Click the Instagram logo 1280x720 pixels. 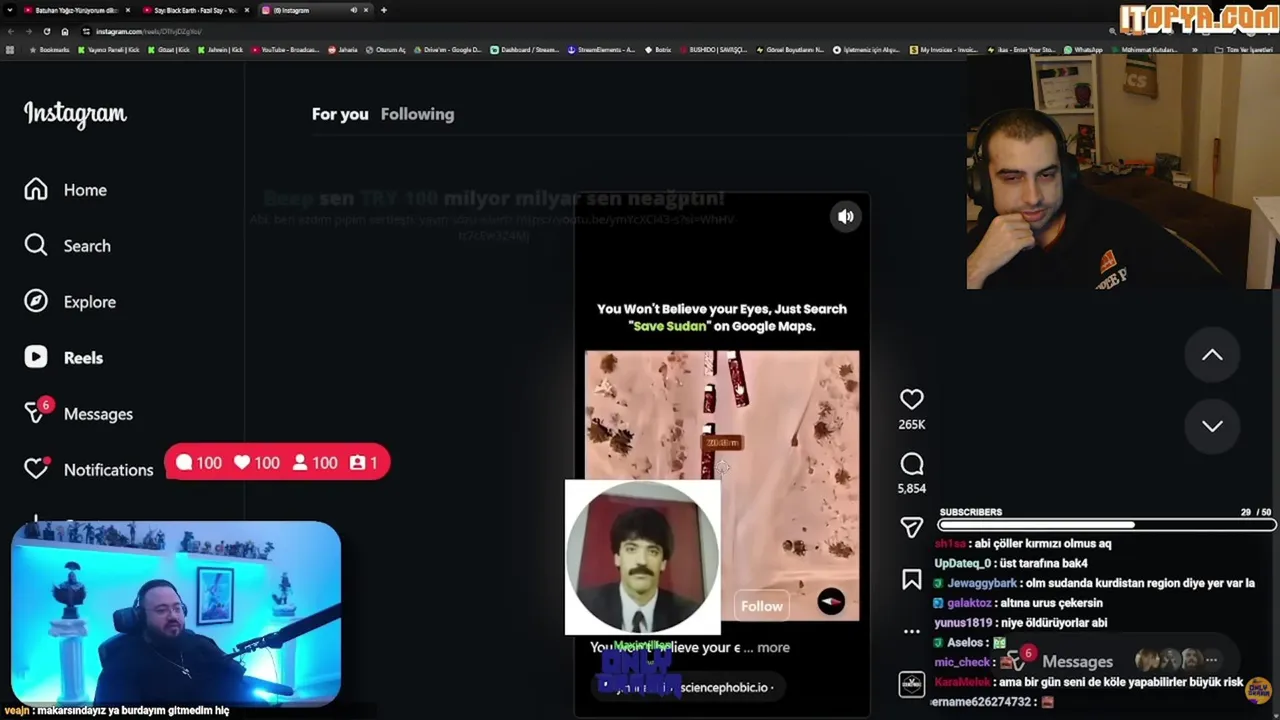(x=75, y=114)
